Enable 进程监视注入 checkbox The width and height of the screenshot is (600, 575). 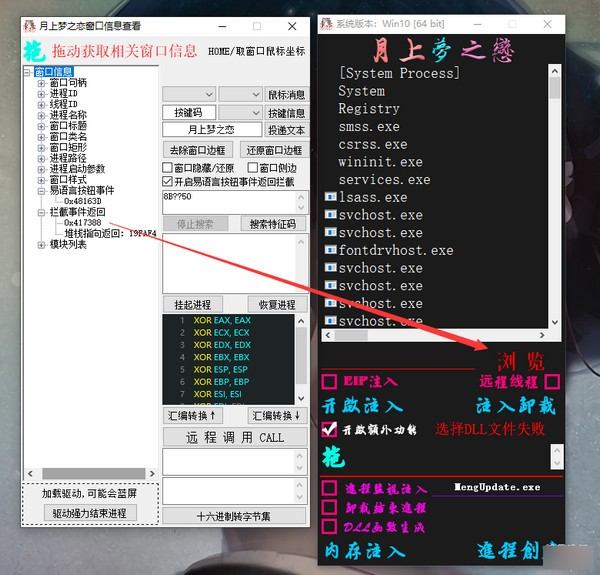[x=329, y=488]
